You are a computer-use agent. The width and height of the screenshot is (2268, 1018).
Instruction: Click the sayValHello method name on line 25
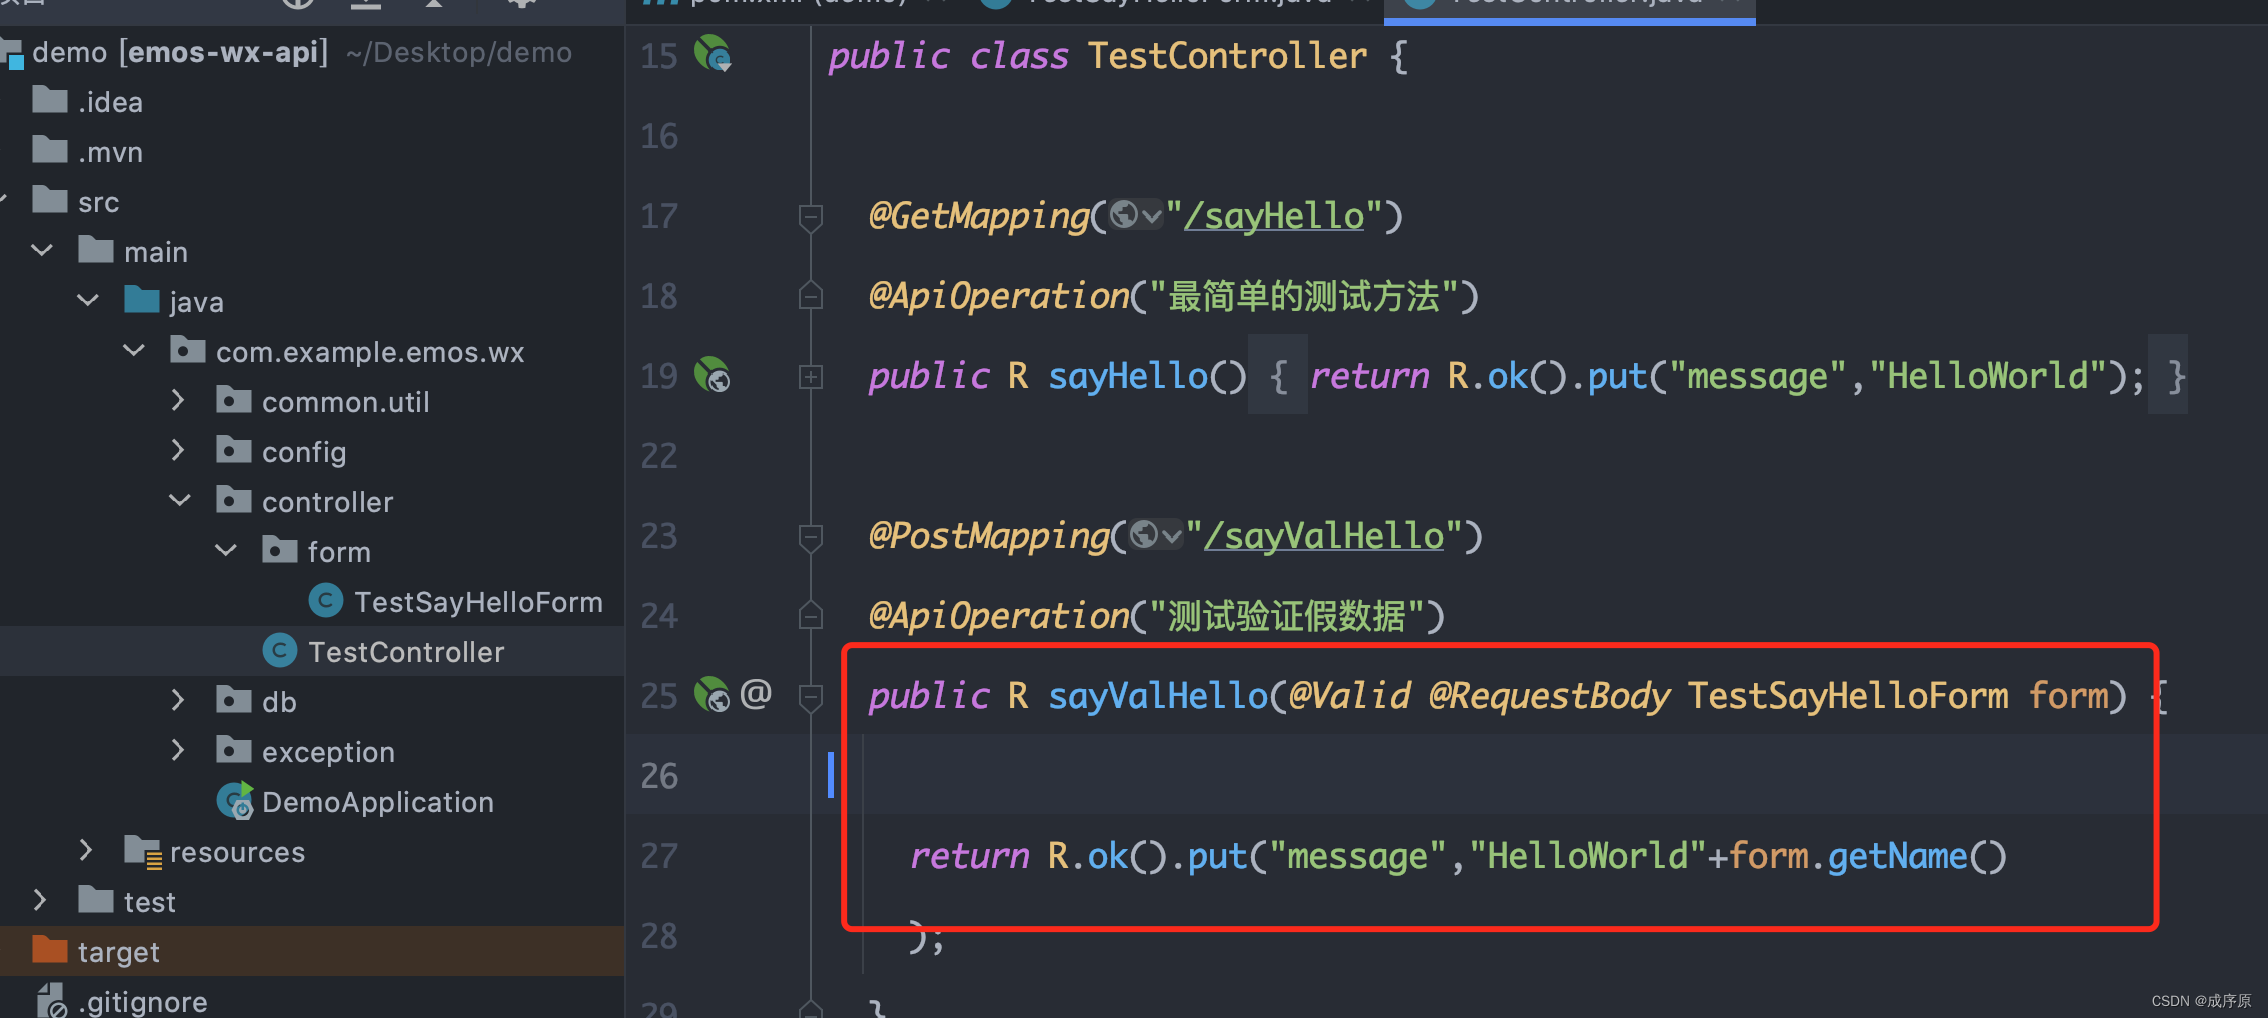tap(1158, 695)
